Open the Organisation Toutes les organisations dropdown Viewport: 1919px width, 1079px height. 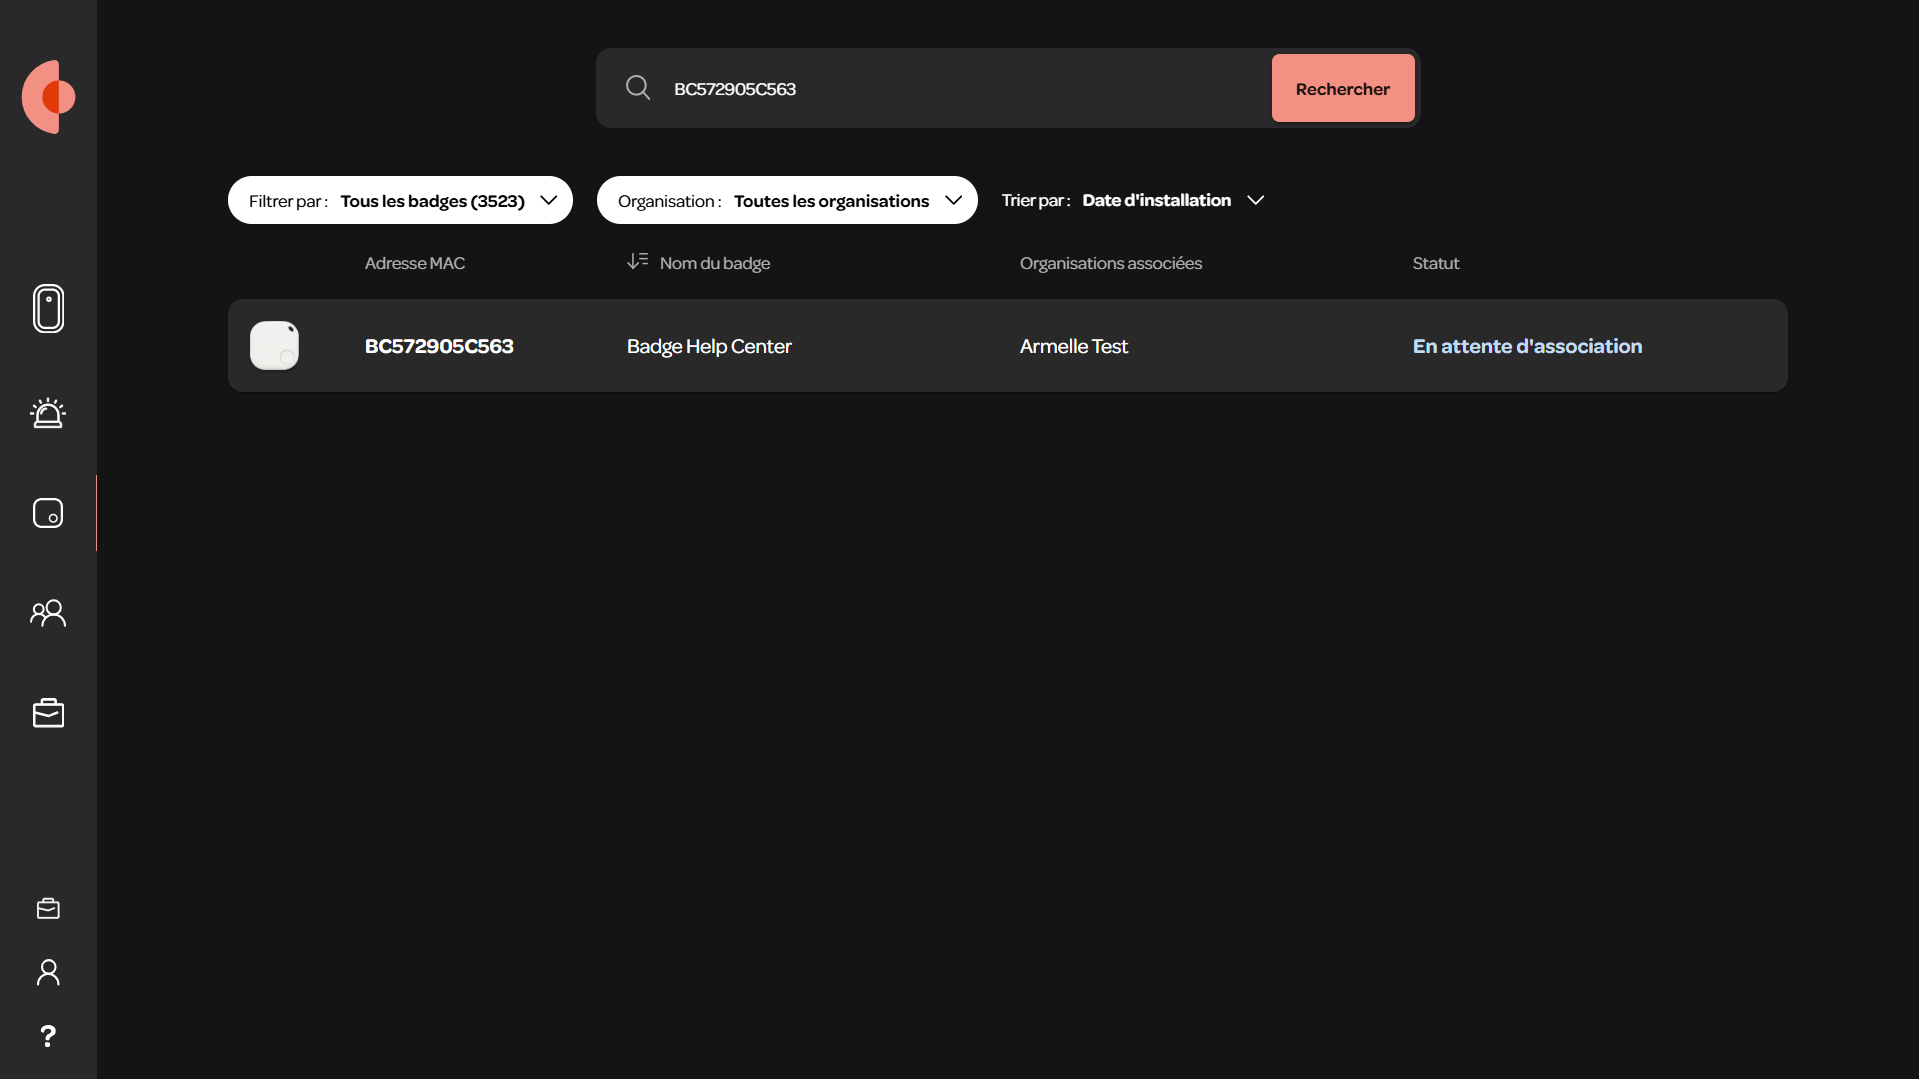(787, 200)
